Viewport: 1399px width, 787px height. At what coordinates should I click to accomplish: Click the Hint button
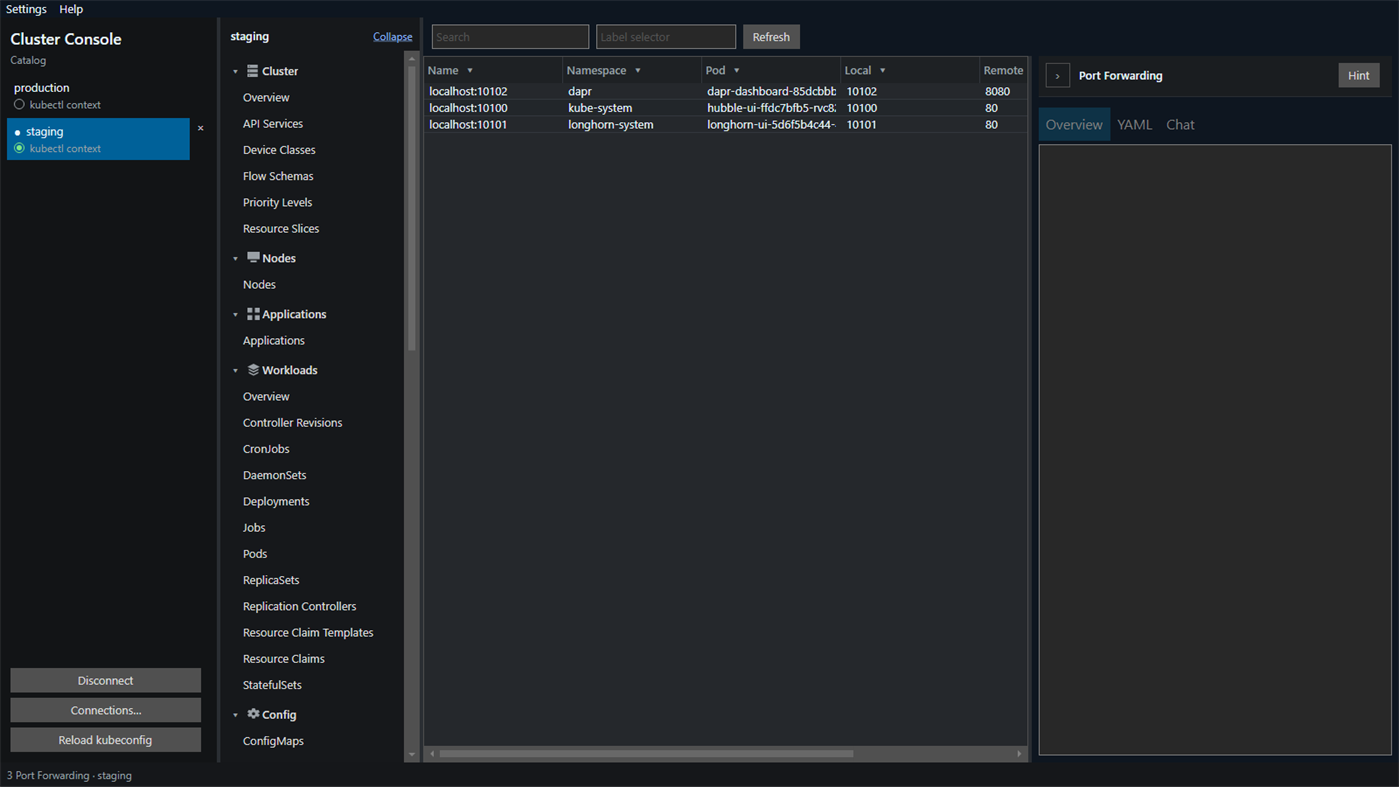[1358, 75]
